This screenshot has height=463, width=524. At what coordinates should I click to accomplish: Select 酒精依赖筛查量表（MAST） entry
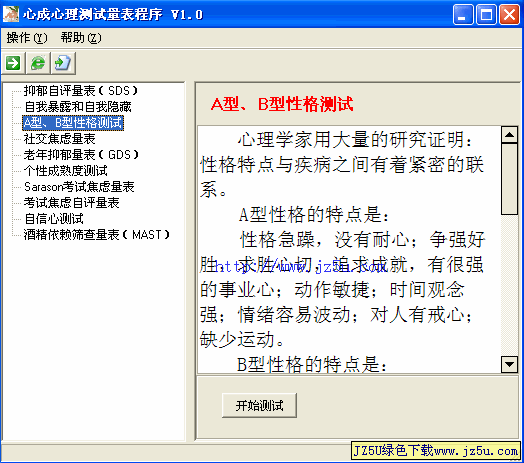pos(97,235)
